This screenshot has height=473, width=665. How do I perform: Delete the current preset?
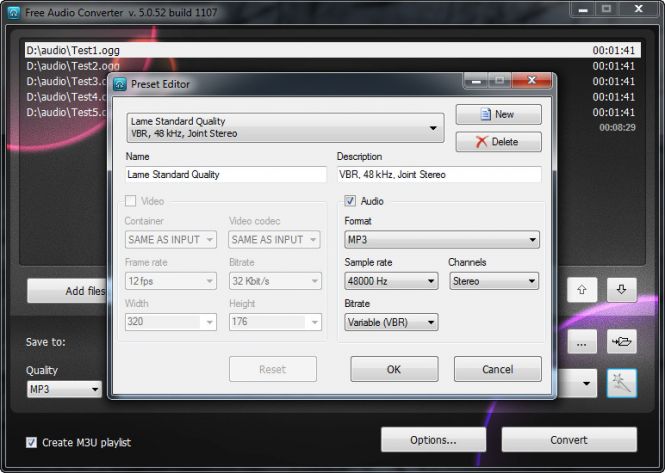498,142
